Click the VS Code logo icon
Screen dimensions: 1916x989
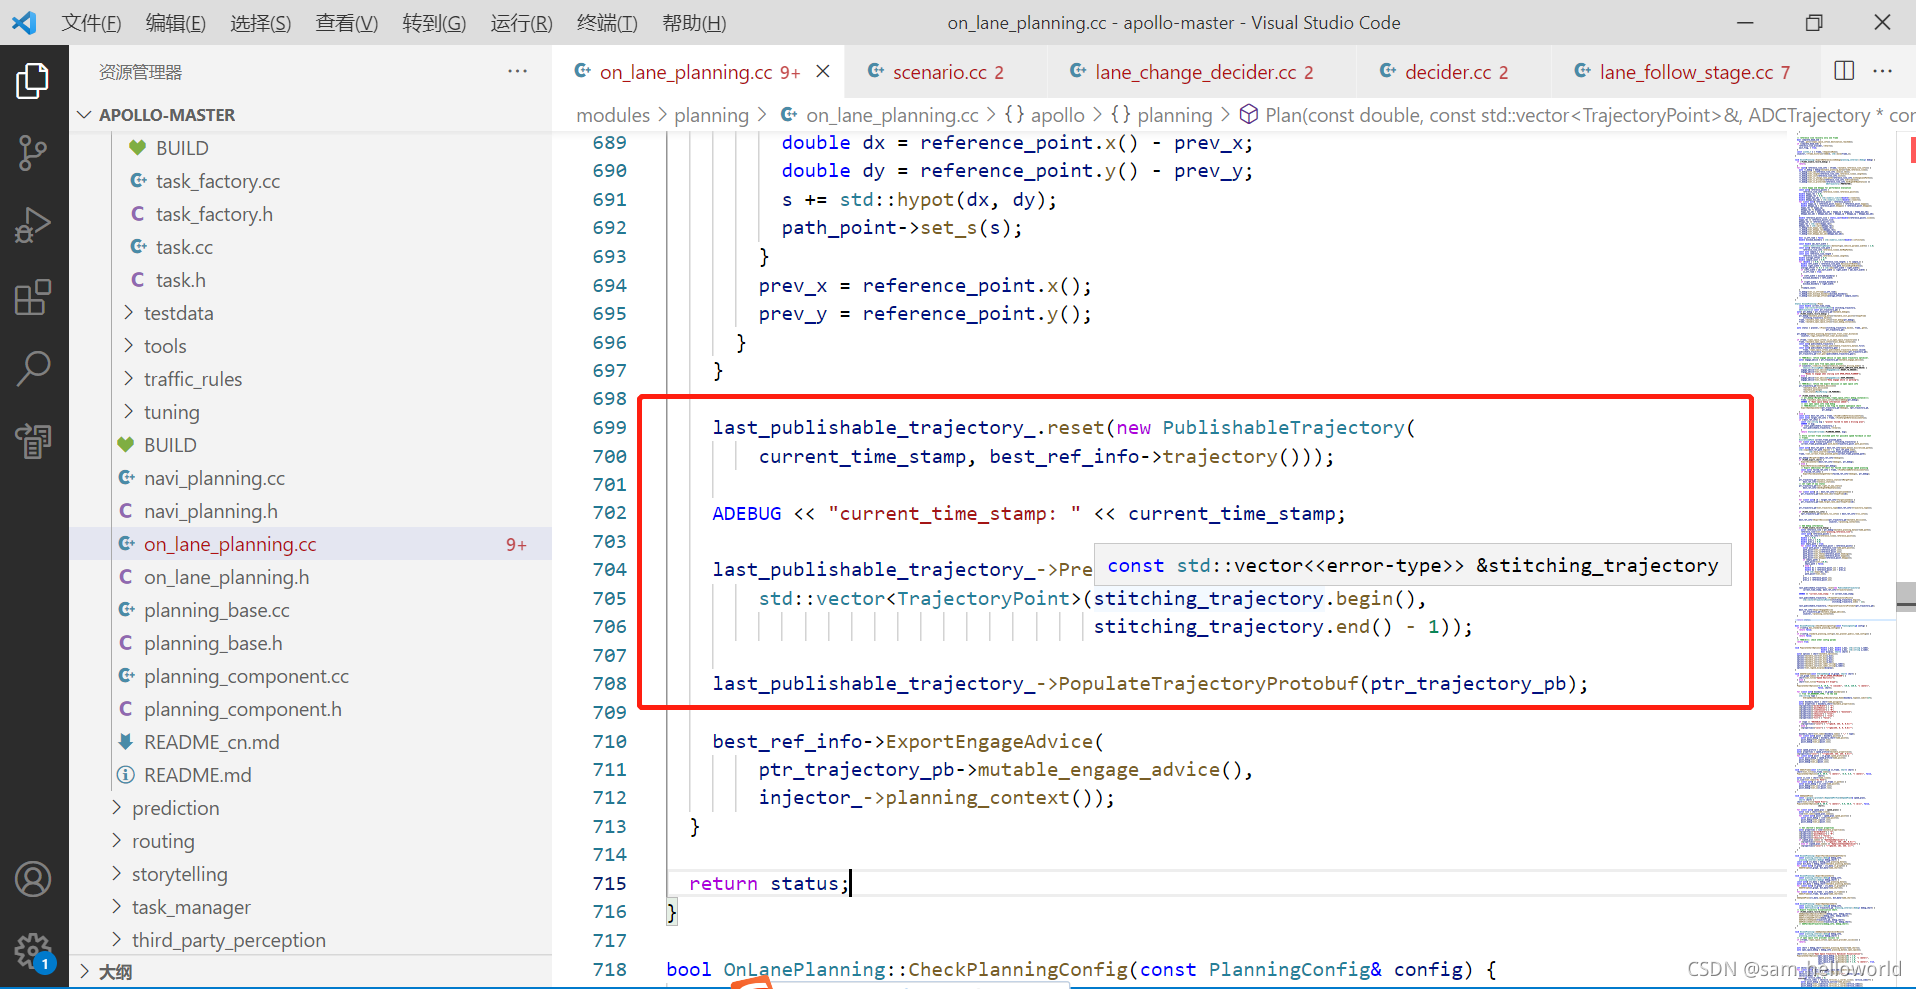tap(24, 22)
